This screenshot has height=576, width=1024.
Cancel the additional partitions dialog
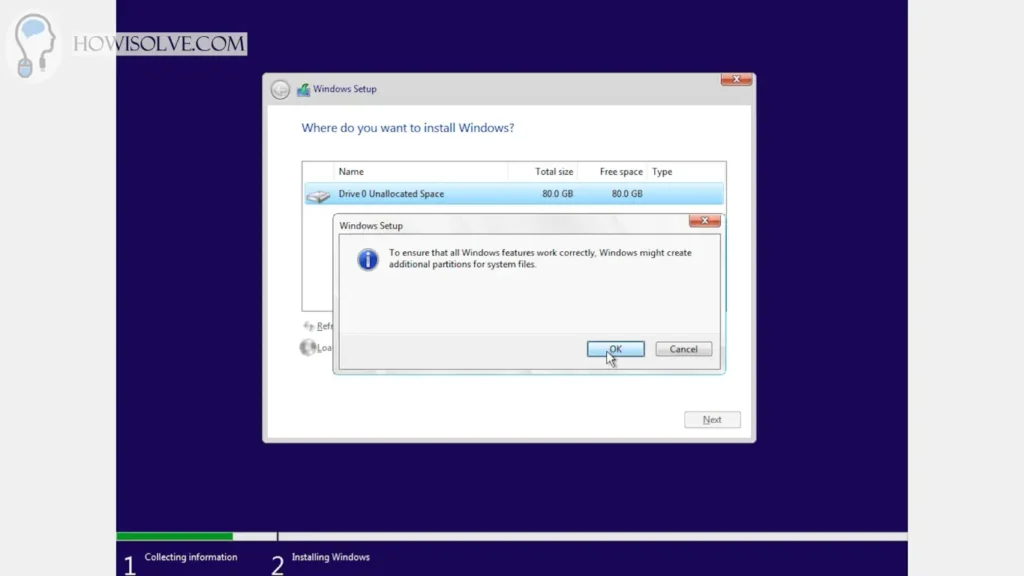(x=683, y=349)
